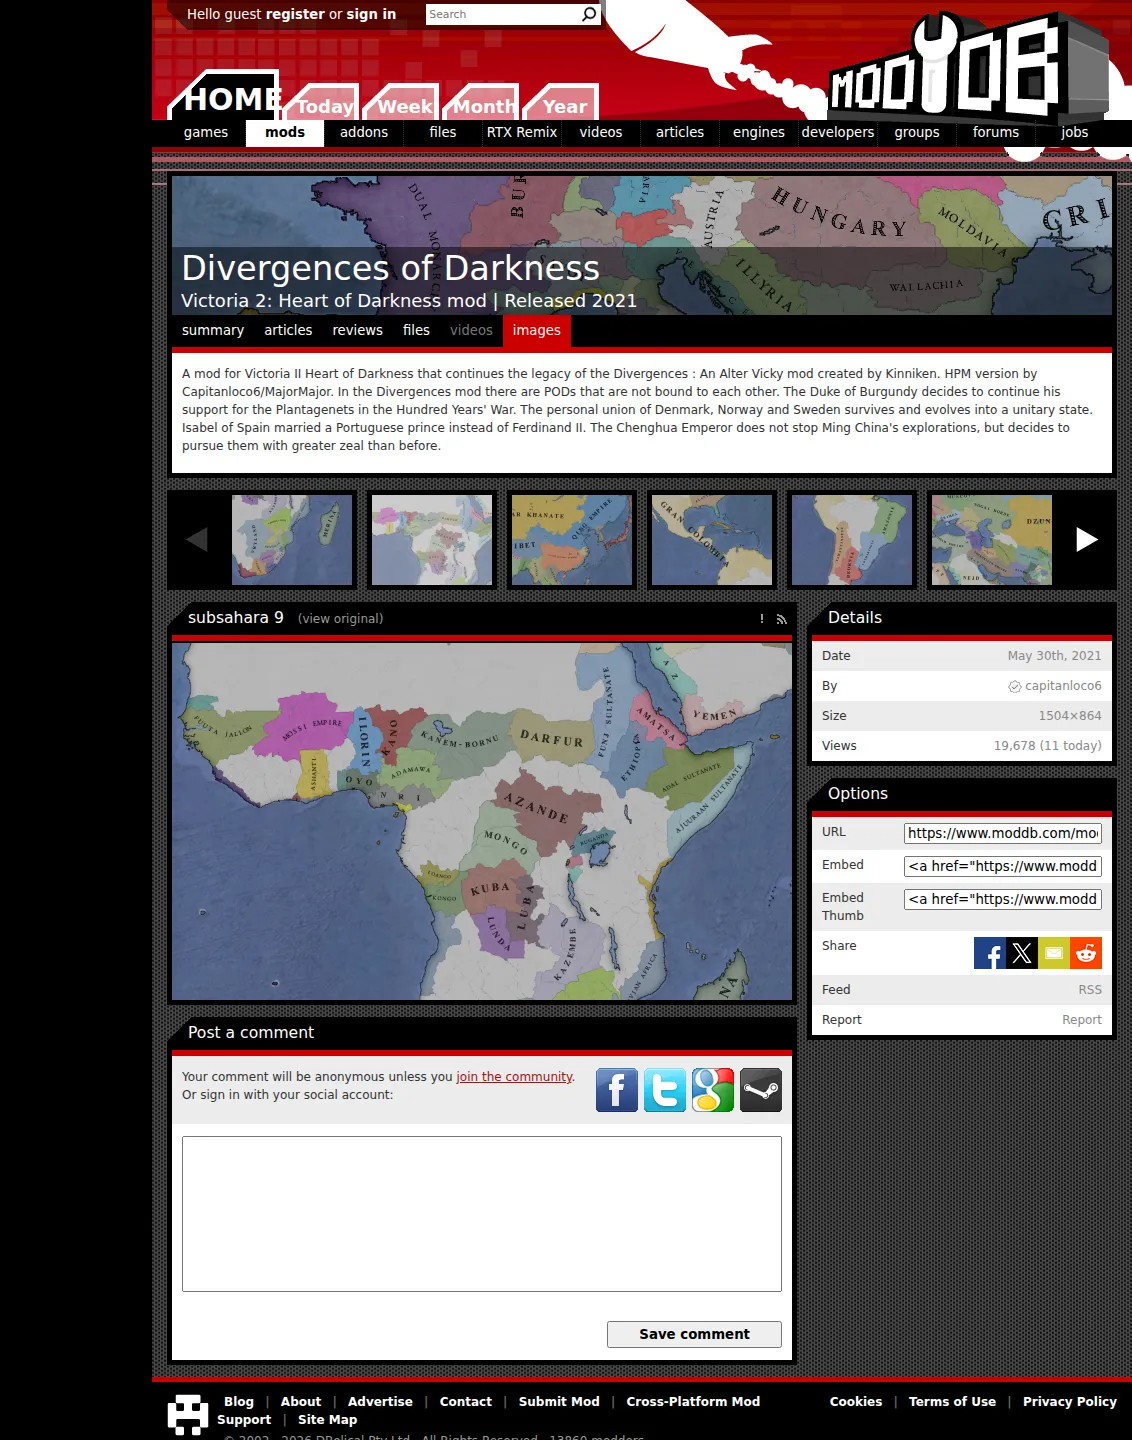Go to mod reviews tab

357,330
